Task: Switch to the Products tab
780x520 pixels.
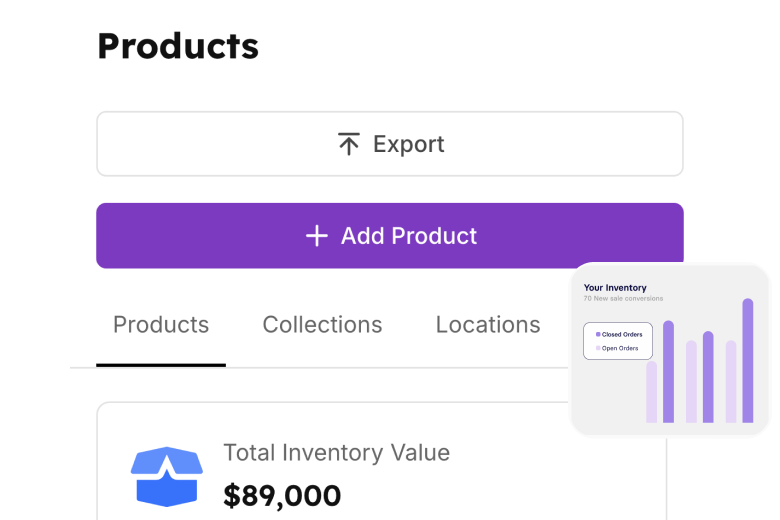Action: [161, 325]
